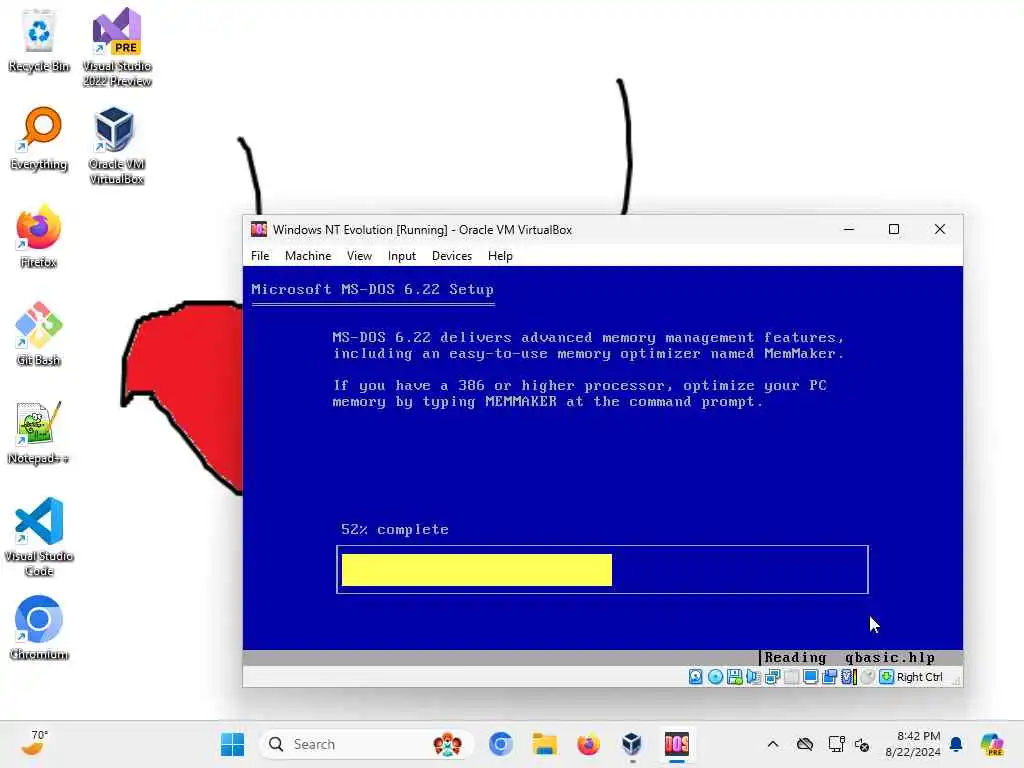Viewport: 1024px width, 768px height.
Task: Minimize the VirtualBox window
Action: pyautogui.click(x=849, y=229)
